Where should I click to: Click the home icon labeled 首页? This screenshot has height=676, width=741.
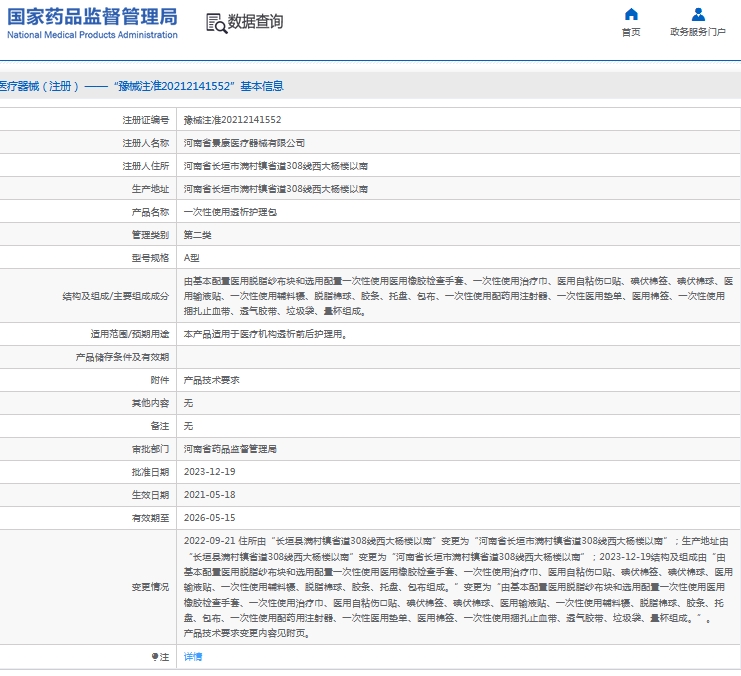point(631,14)
